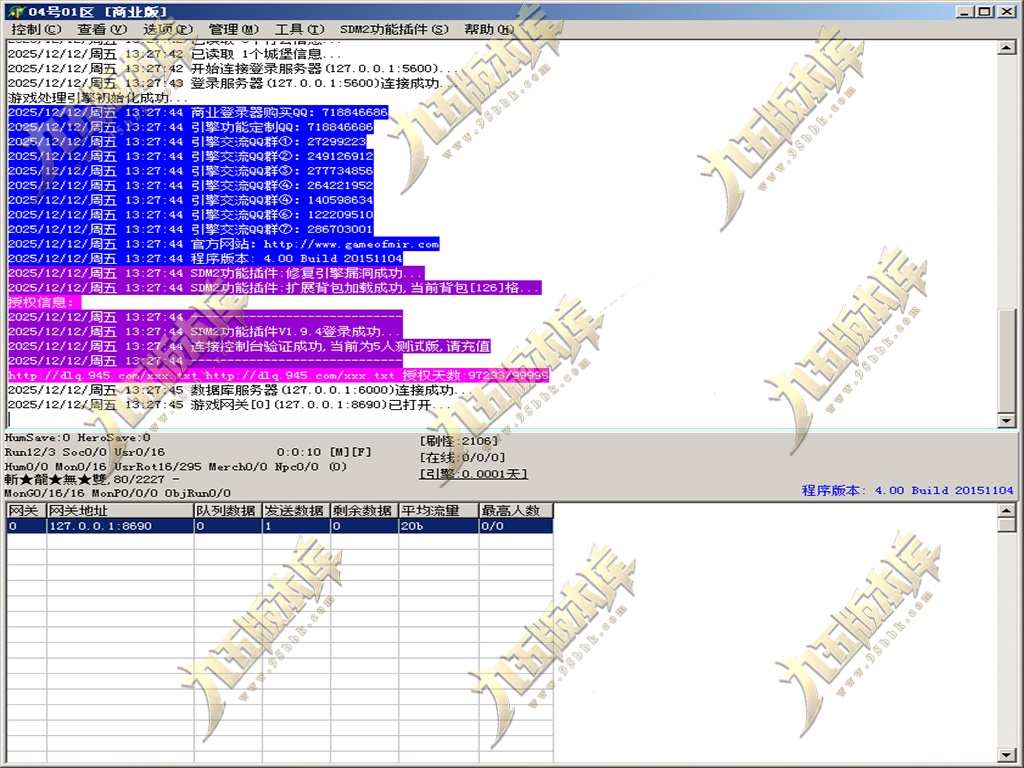Click the 已读取 1个城堡信息 log line
This screenshot has height=768, width=1024.
(x=174, y=54)
